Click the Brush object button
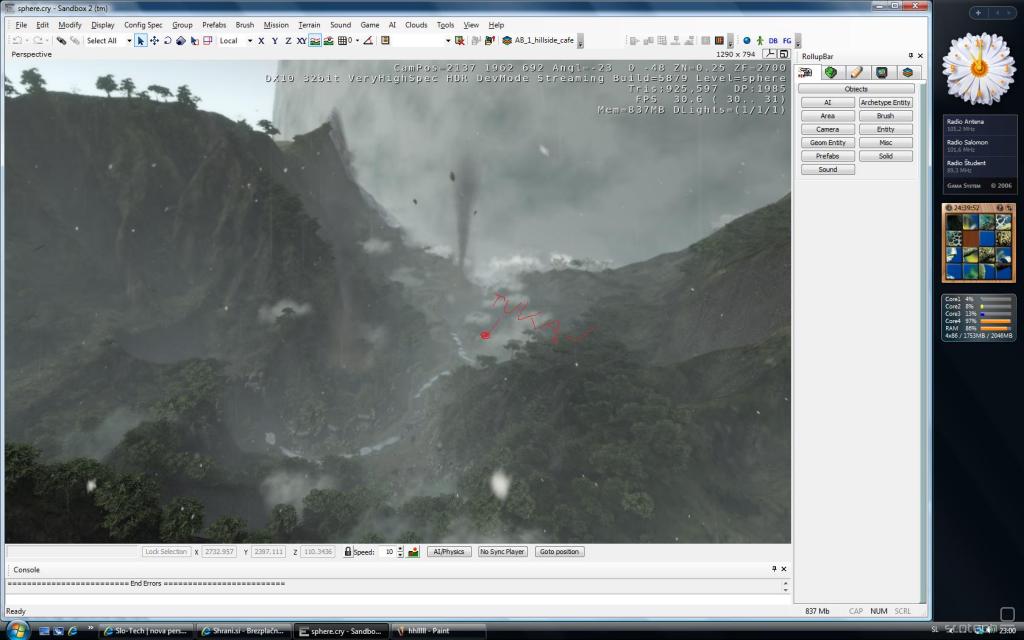Screen dimensions: 1024x640 (886, 116)
